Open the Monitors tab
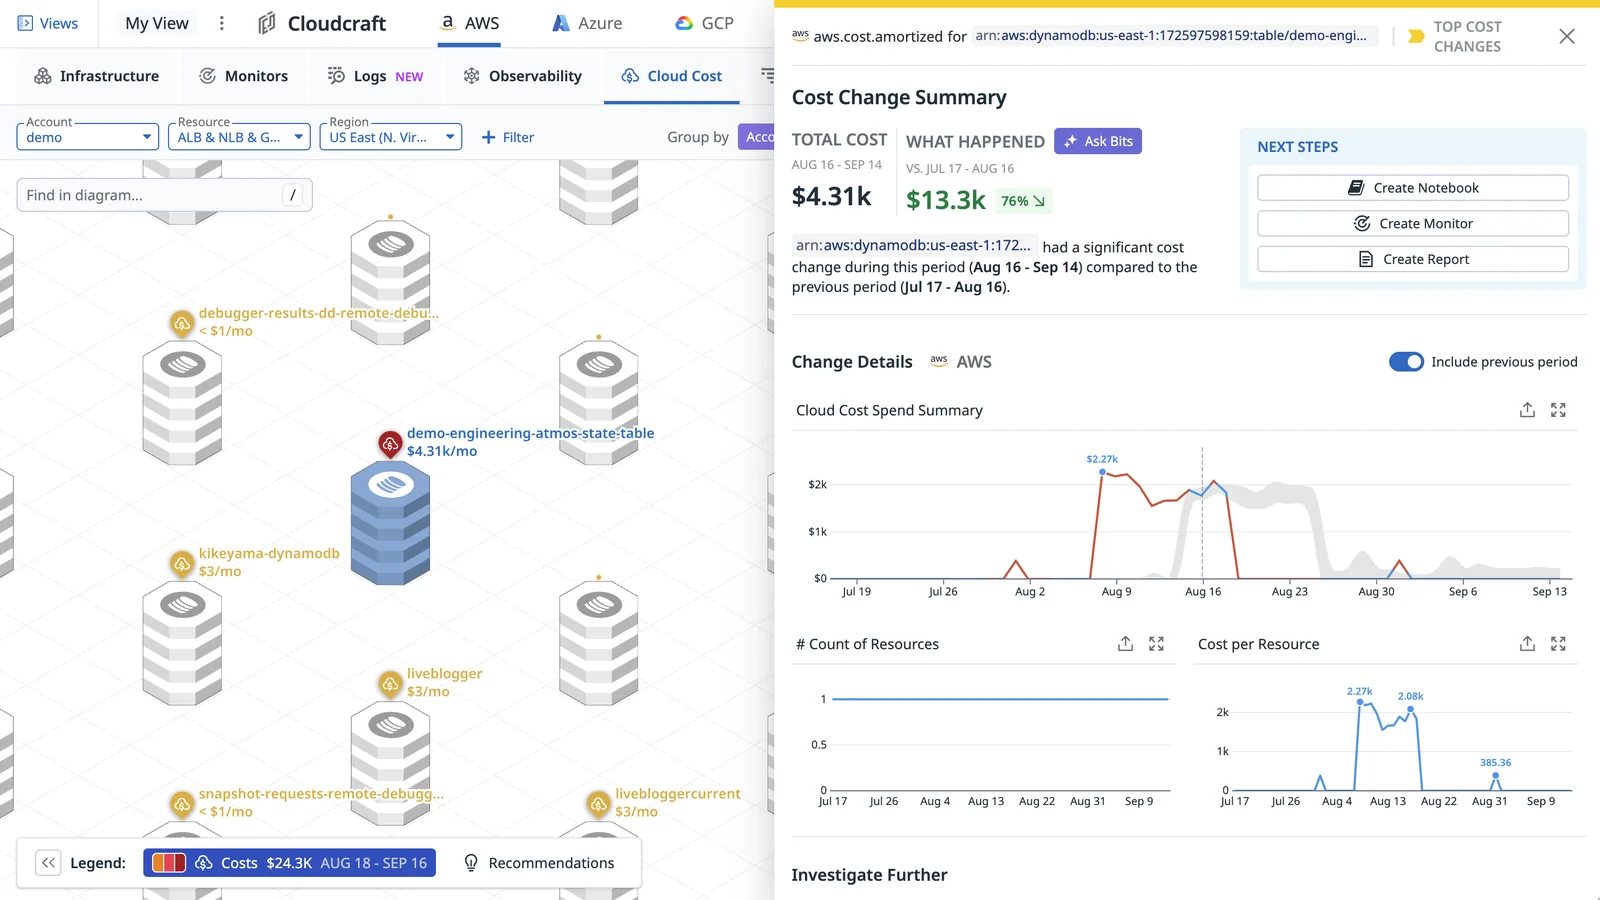1600x900 pixels. coord(244,76)
